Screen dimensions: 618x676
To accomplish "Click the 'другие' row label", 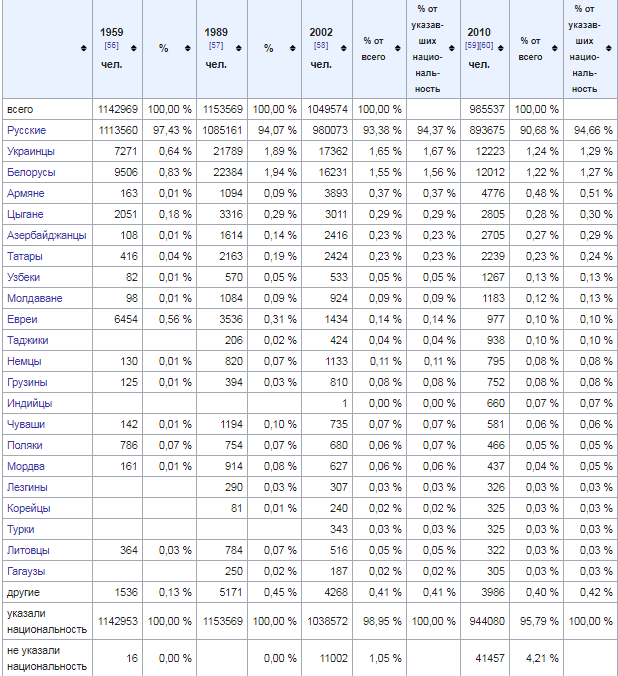I will coord(23,592).
